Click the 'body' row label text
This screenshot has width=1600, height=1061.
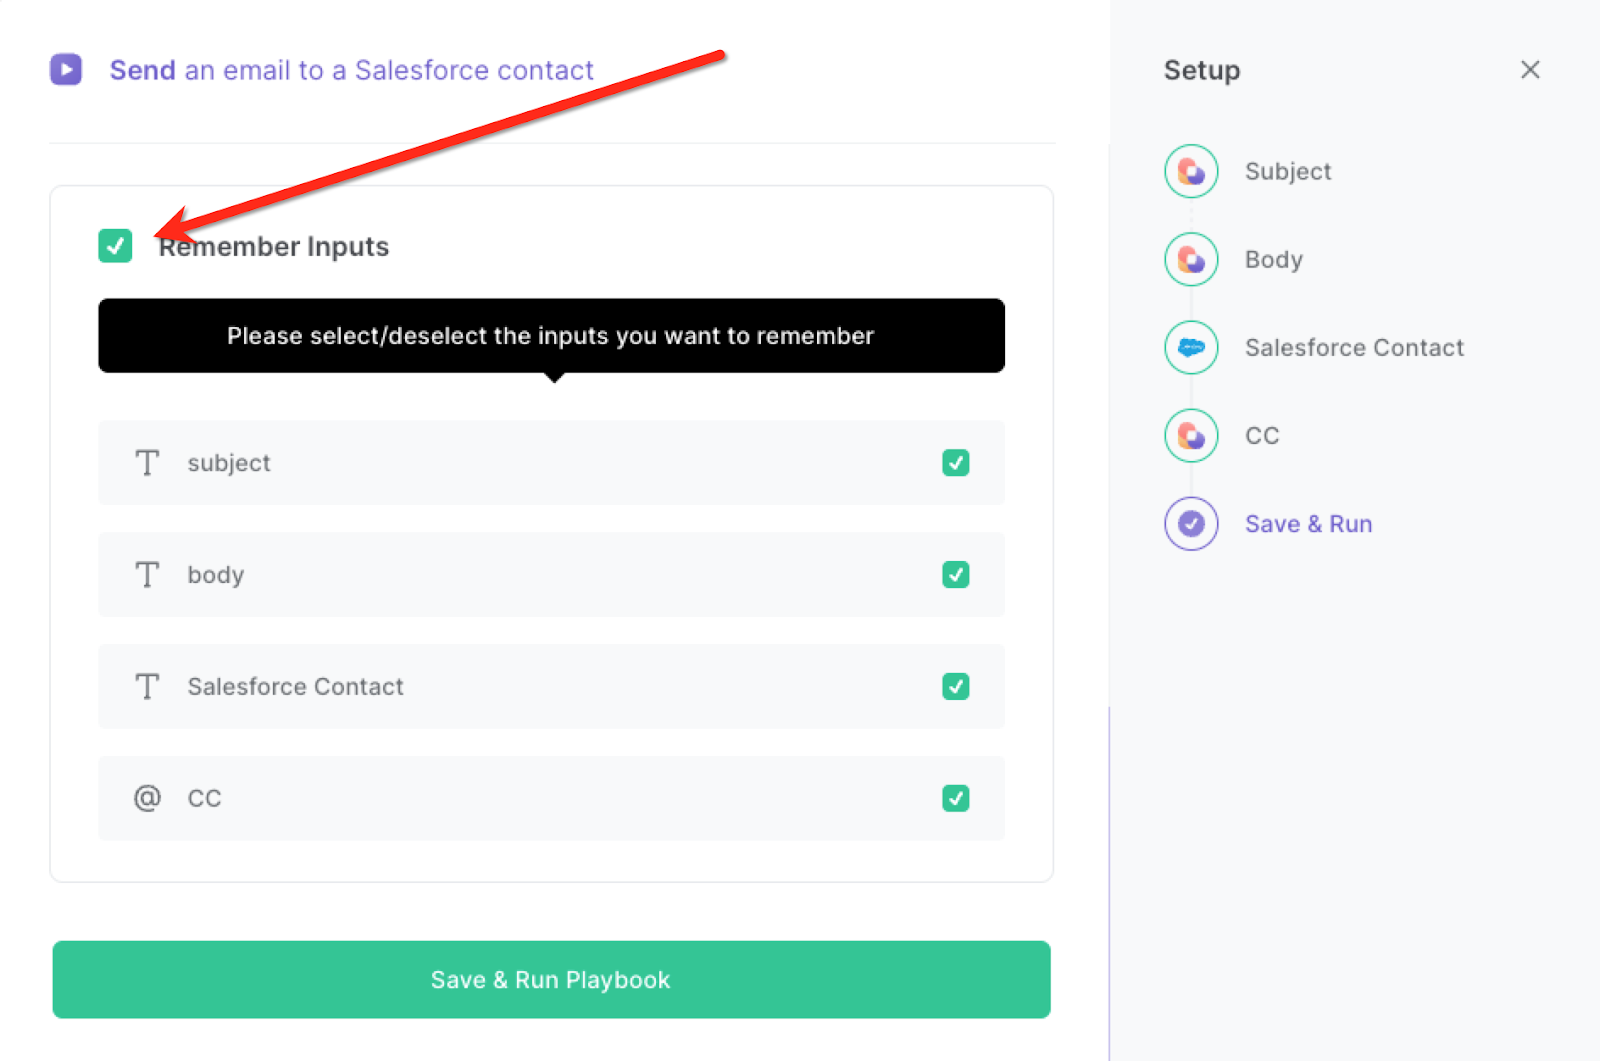click(x=216, y=575)
